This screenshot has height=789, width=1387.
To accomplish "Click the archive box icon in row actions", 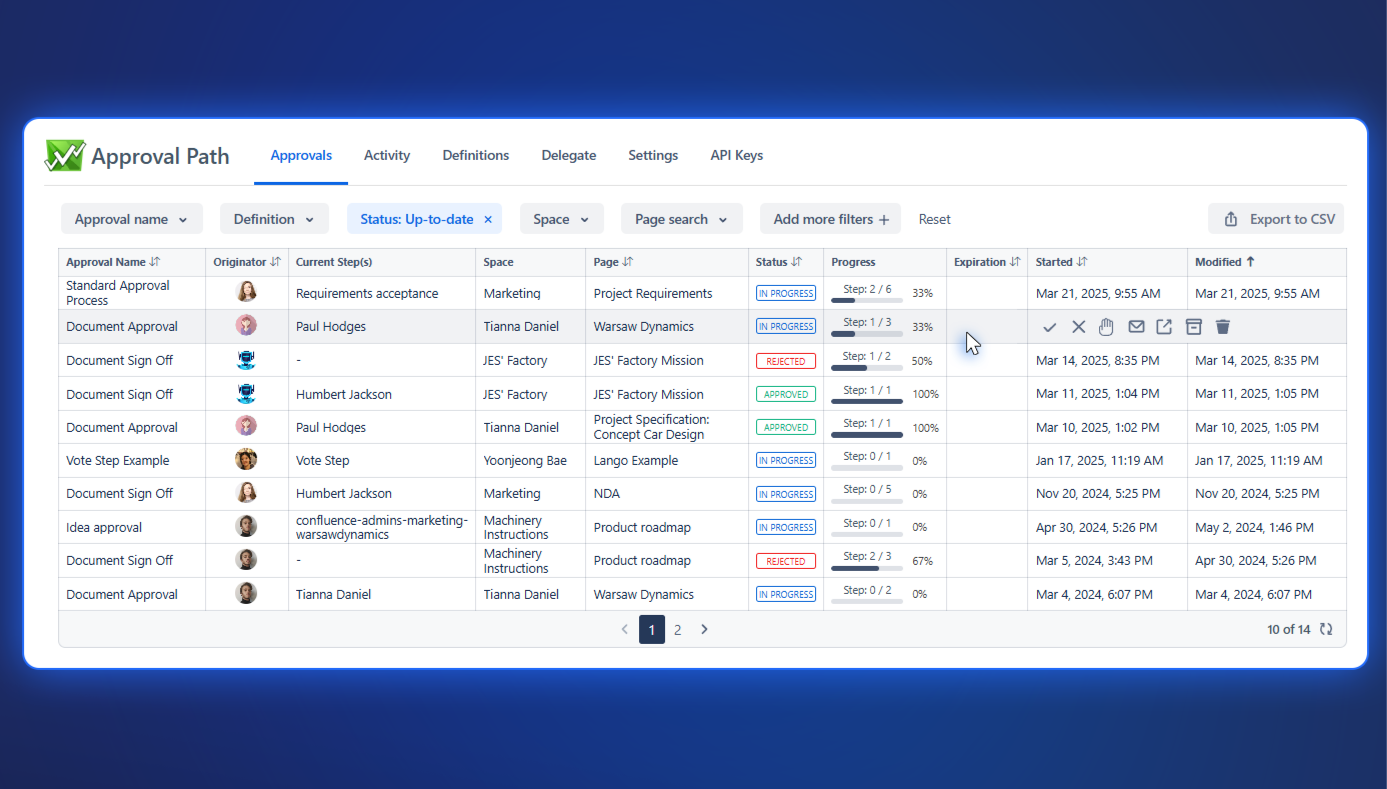I will point(1193,327).
